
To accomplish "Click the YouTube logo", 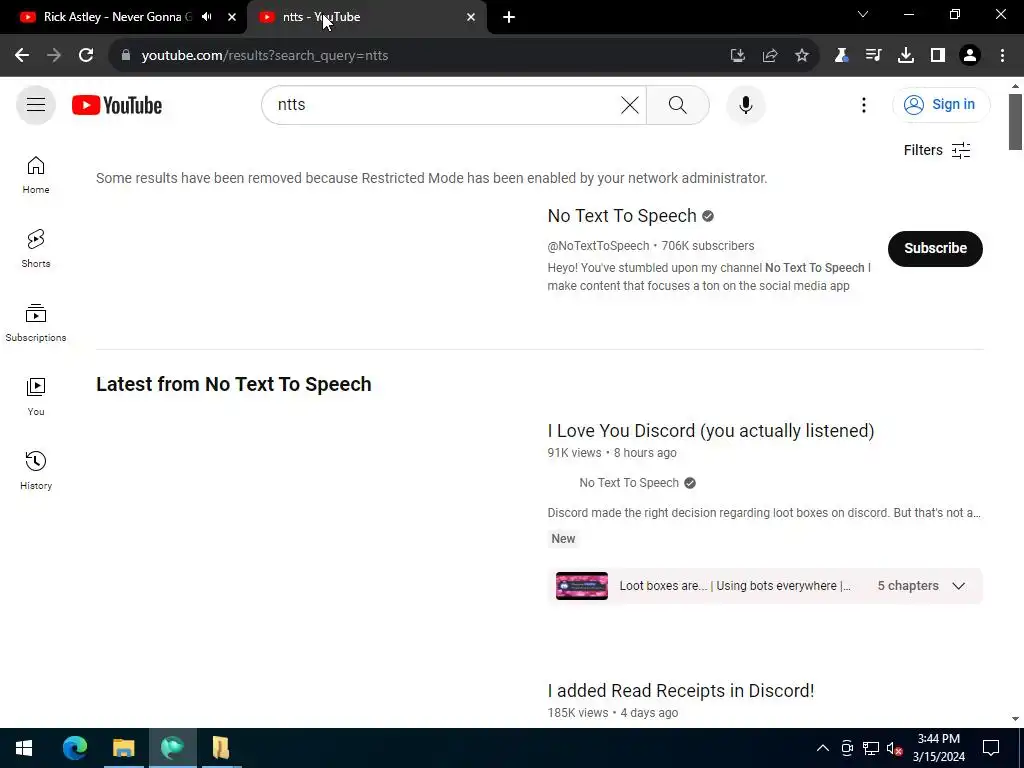I will [117, 105].
